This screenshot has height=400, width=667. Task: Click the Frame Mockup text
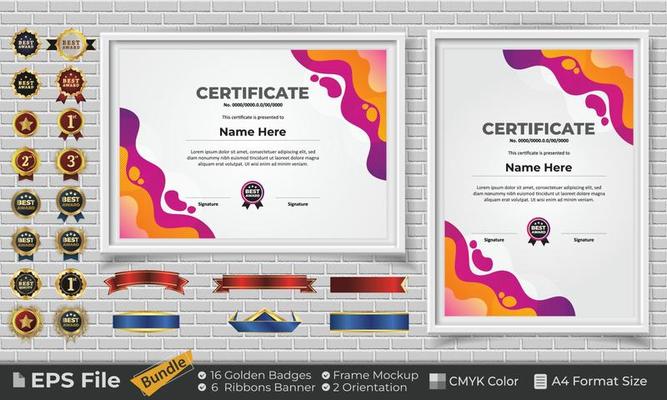coord(376,375)
